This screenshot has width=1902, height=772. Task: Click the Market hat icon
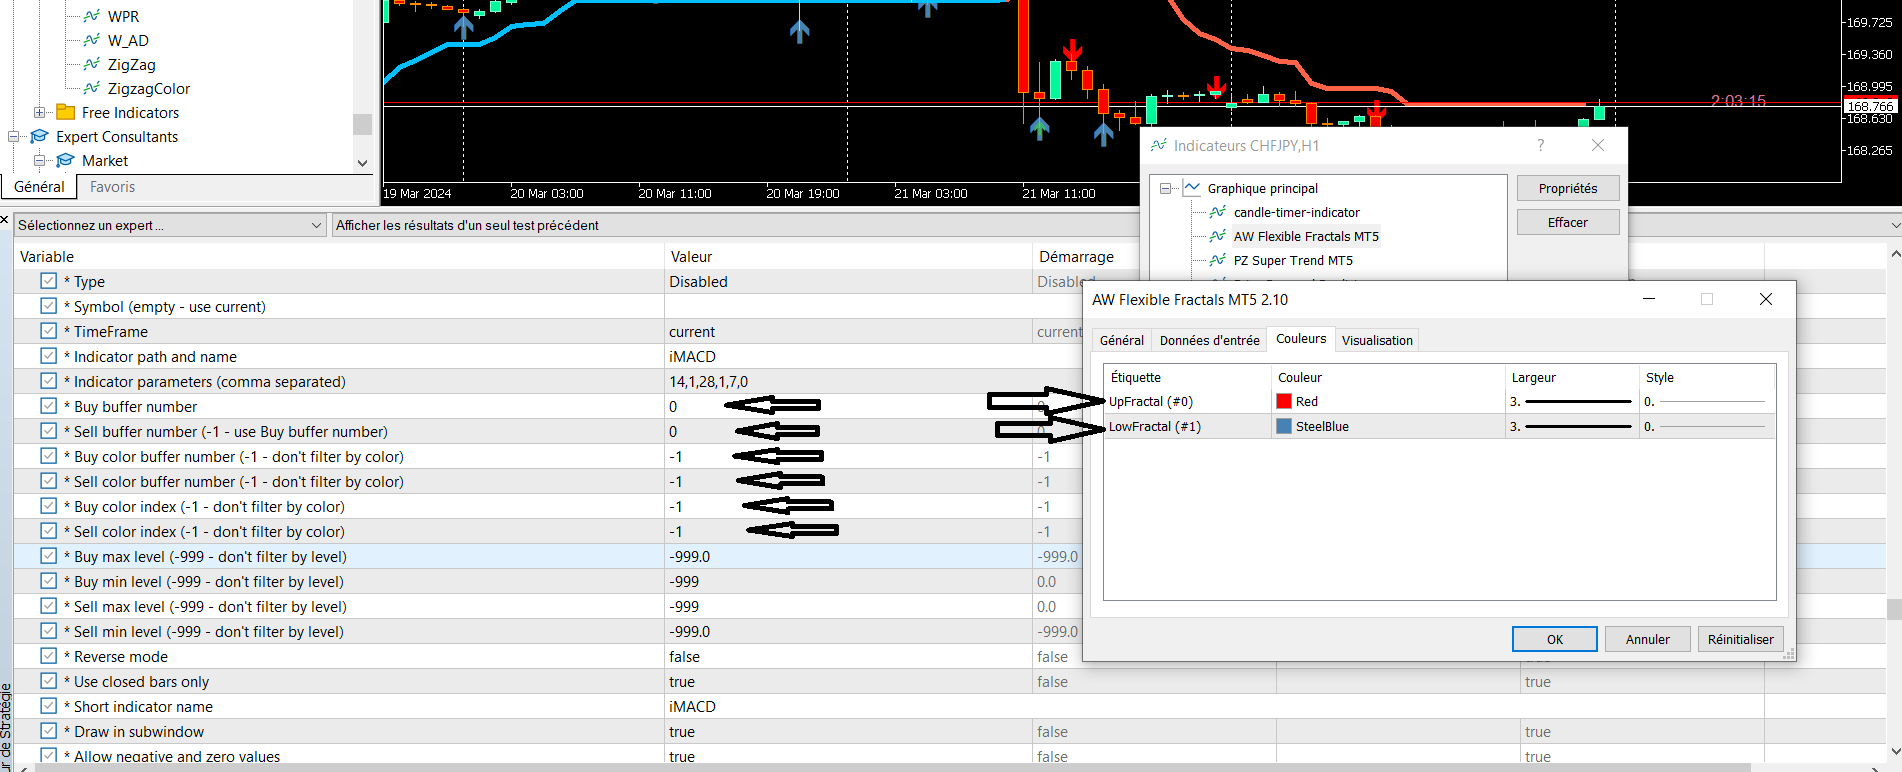tap(66, 160)
